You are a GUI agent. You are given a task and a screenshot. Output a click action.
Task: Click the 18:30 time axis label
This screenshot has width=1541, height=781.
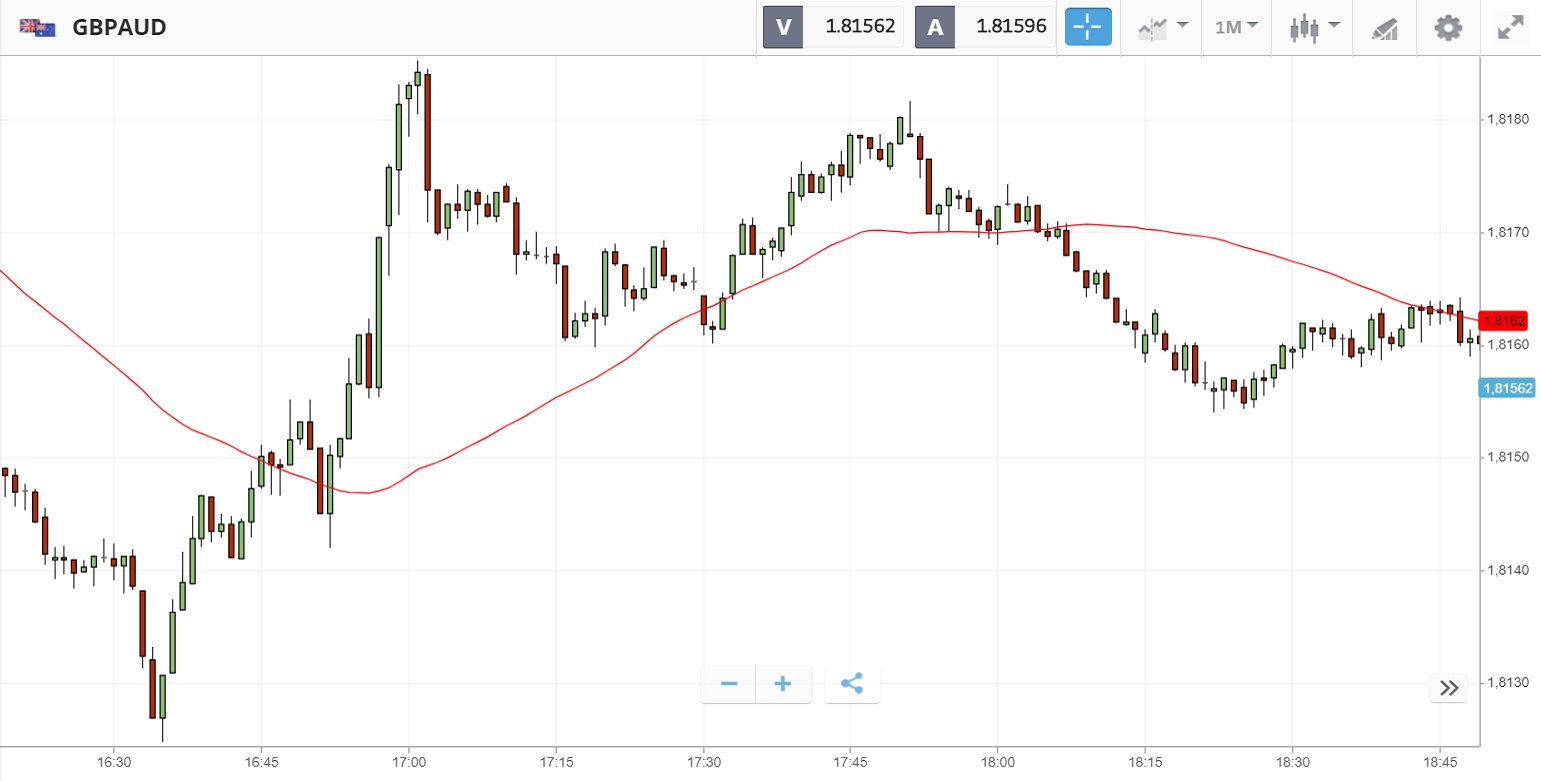1292,762
